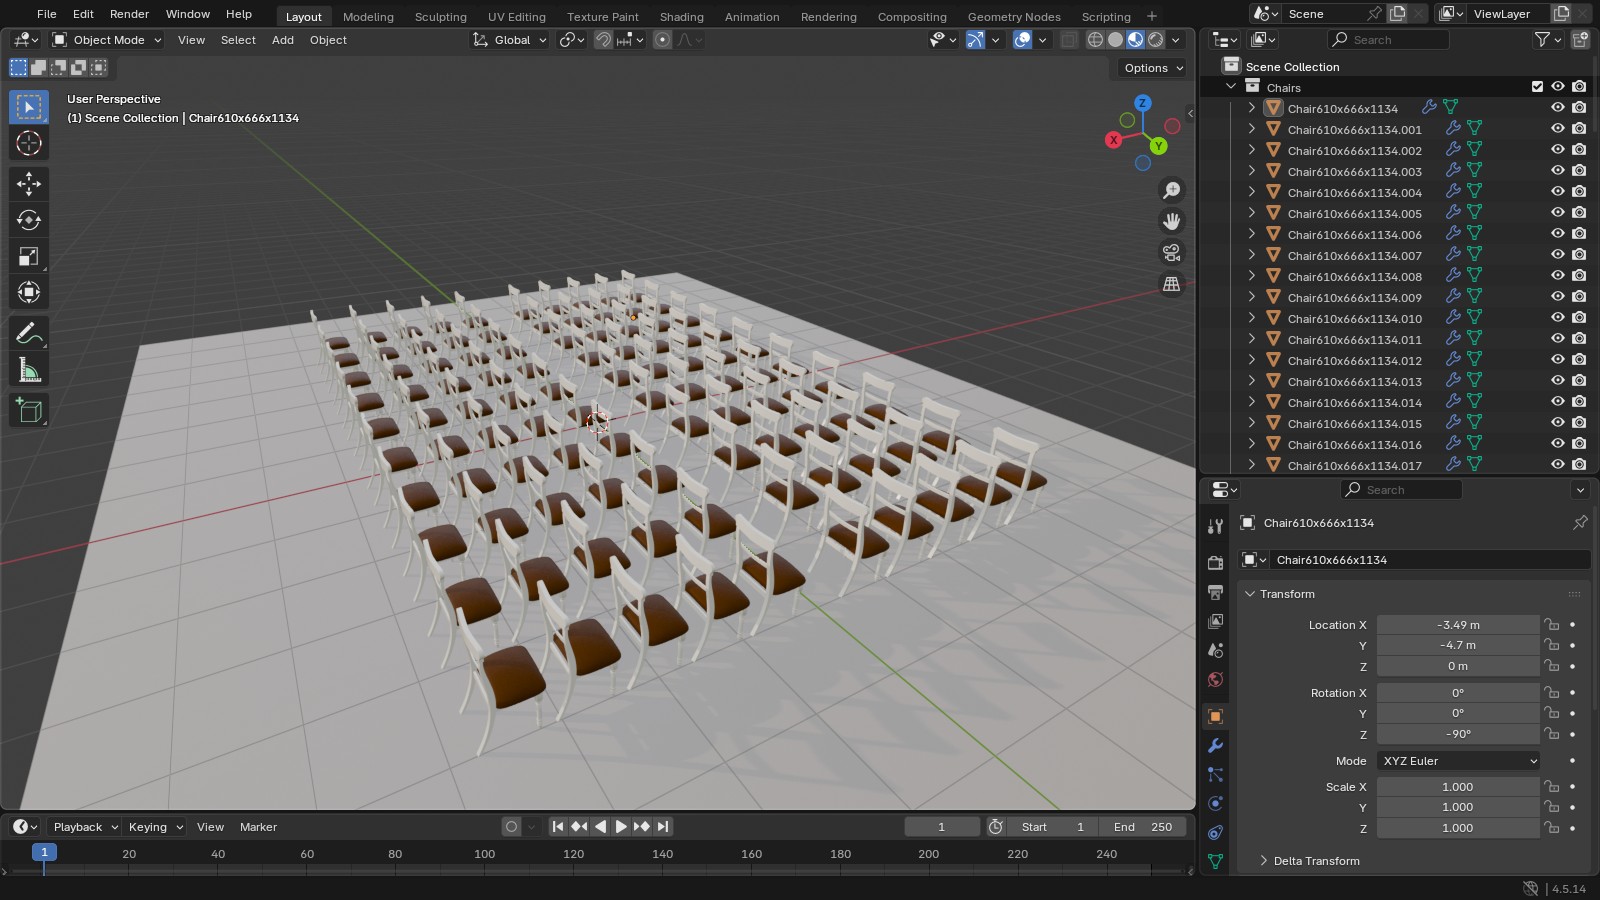Switch to wireframe viewport shading
1600x900 pixels.
coord(1096,40)
